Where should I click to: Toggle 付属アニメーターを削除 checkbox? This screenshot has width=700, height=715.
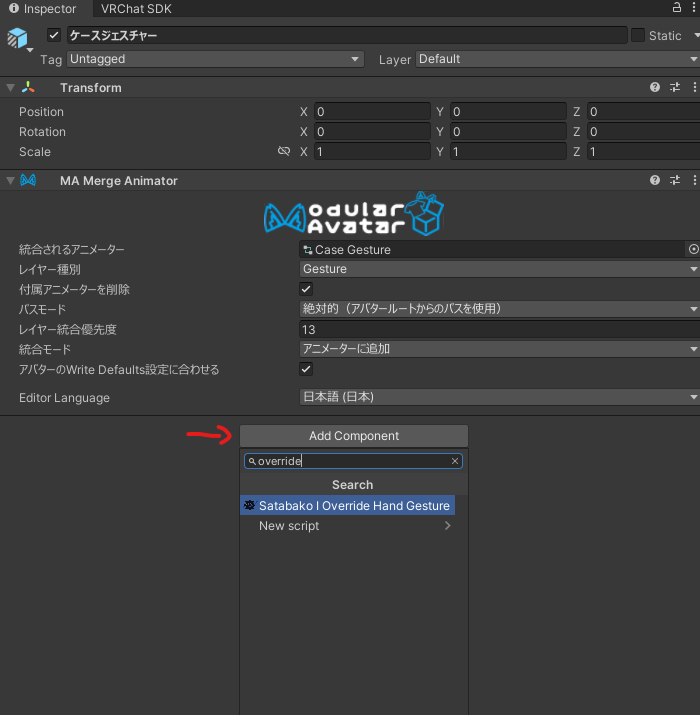point(306,289)
